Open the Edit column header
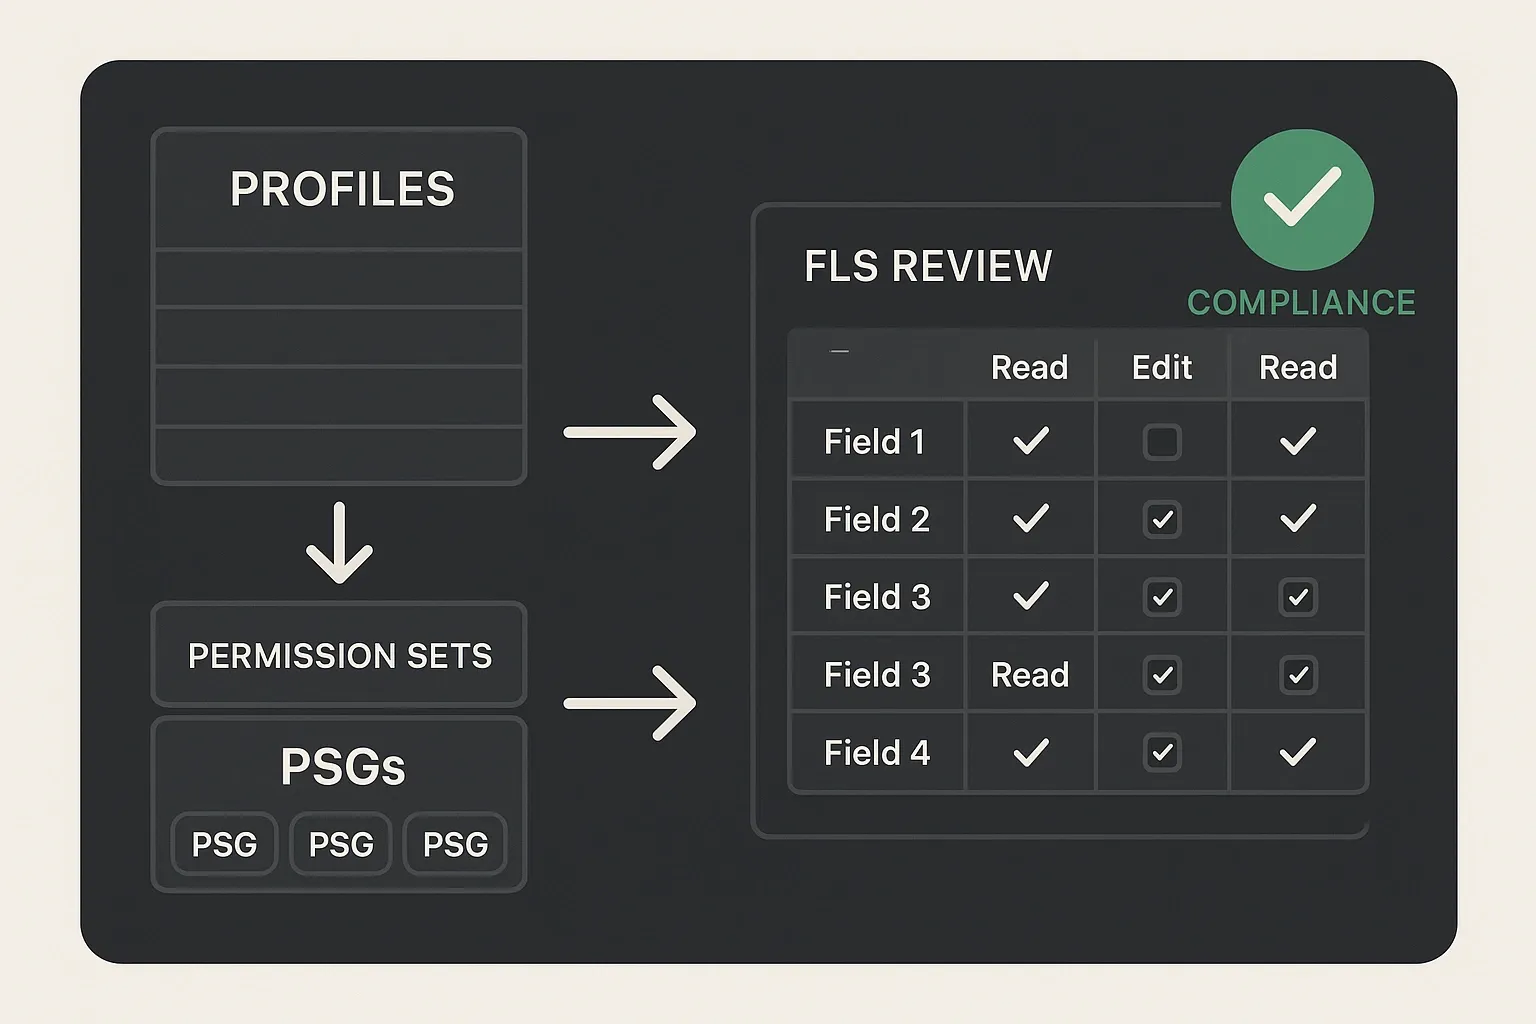 [1162, 367]
